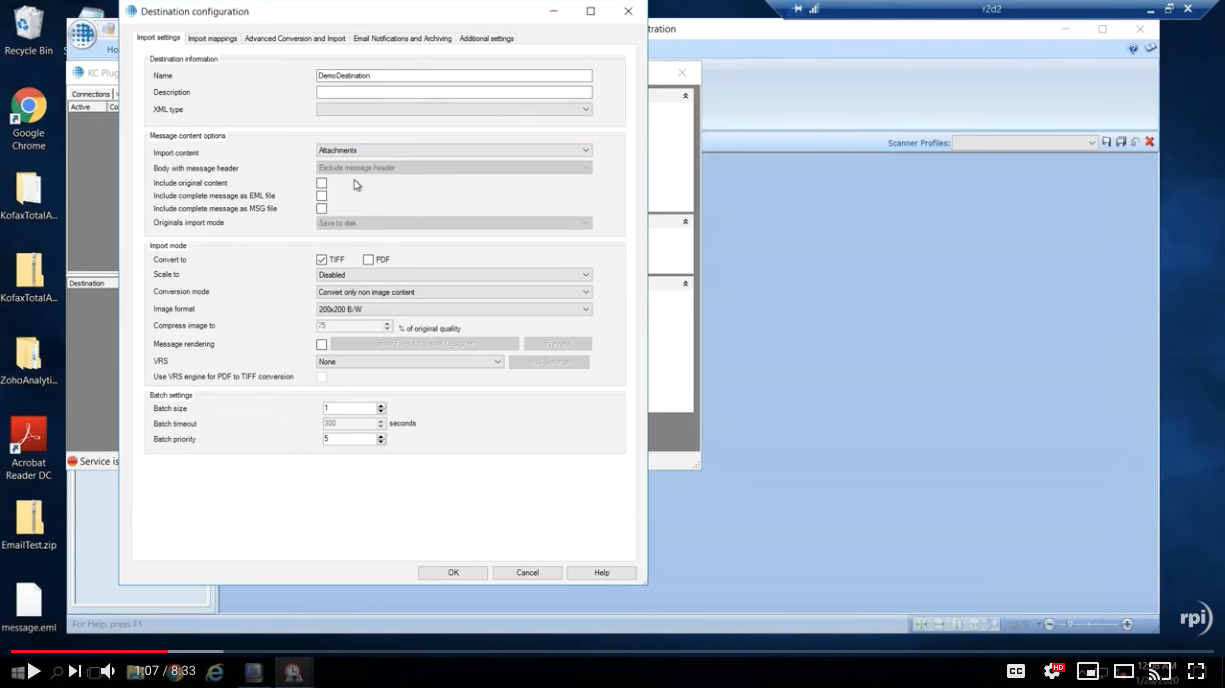Expand the Image format dropdown
Image resolution: width=1225 pixels, height=688 pixels.
[454, 310]
